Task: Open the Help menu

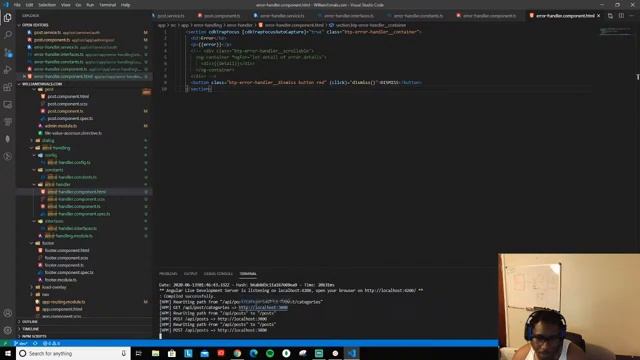Action: [125, 5]
